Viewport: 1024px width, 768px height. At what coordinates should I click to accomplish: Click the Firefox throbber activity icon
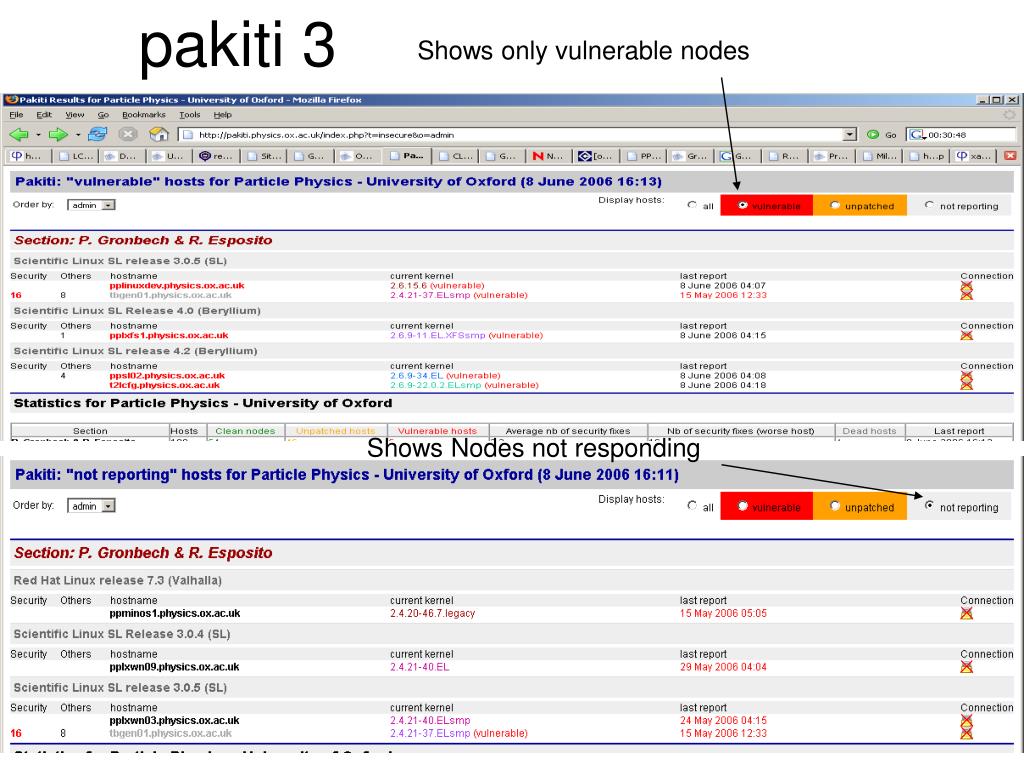(x=1009, y=115)
